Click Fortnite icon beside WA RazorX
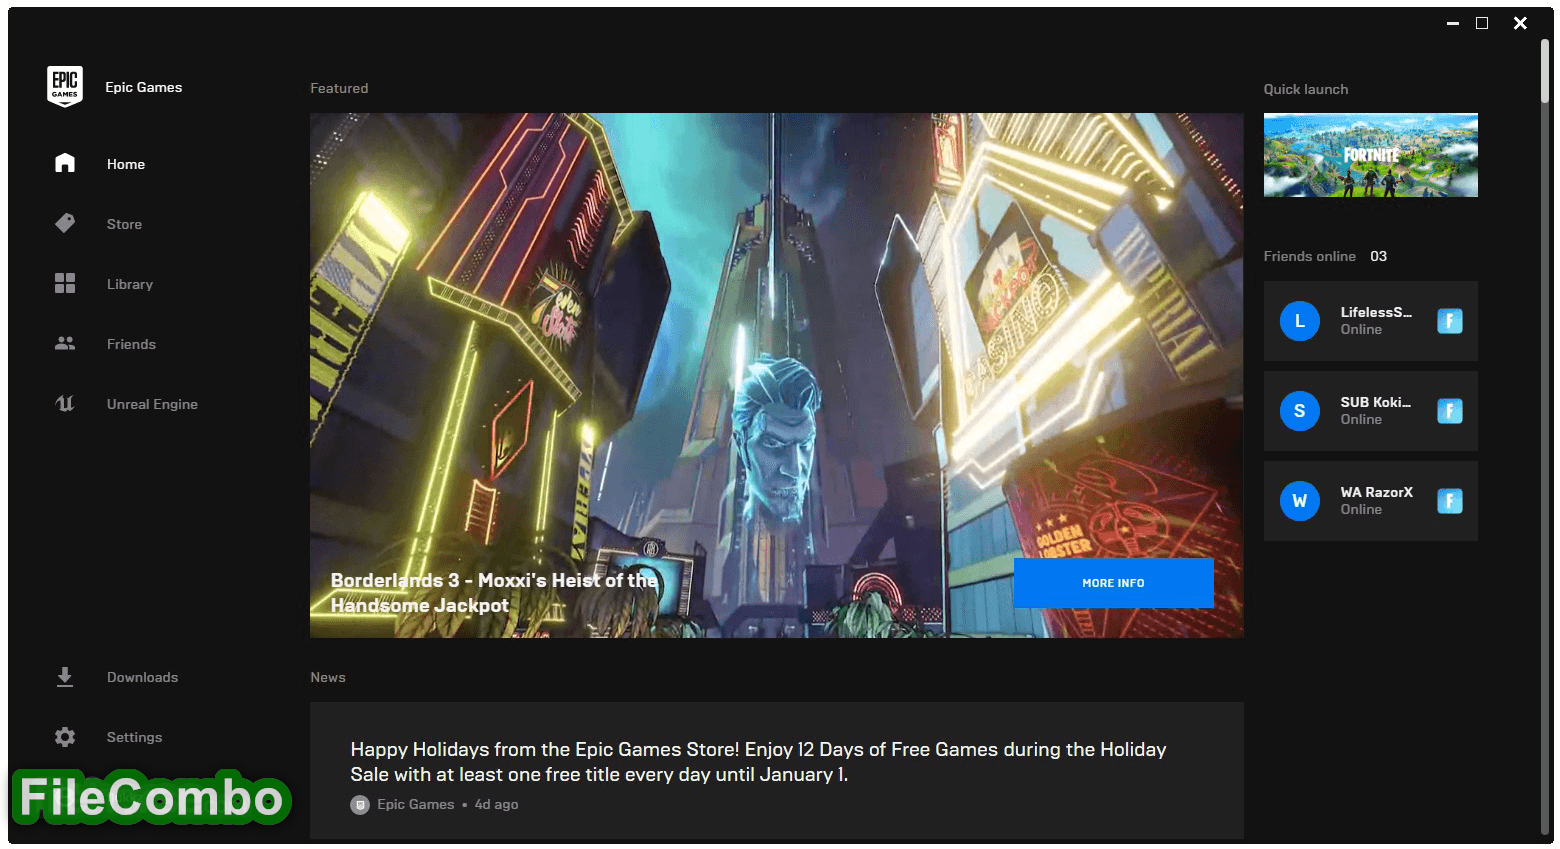This screenshot has width=1560, height=849. (1450, 501)
